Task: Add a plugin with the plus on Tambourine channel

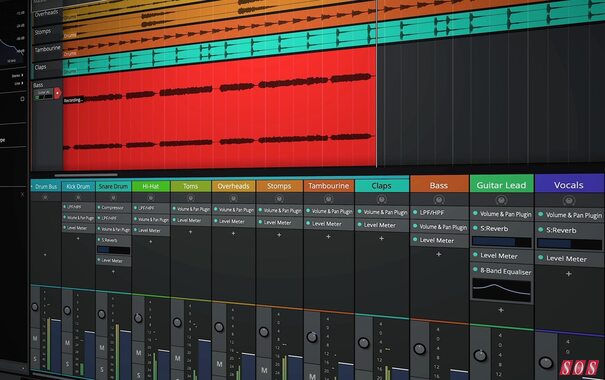Action: point(328,236)
